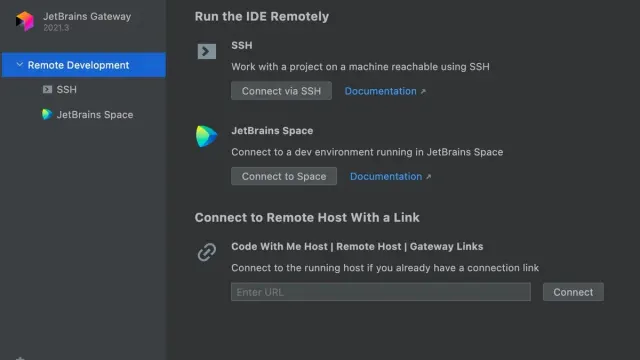640x360 pixels.
Task: Click the 'JetBrains Gateway' title text
Action: pos(87,16)
